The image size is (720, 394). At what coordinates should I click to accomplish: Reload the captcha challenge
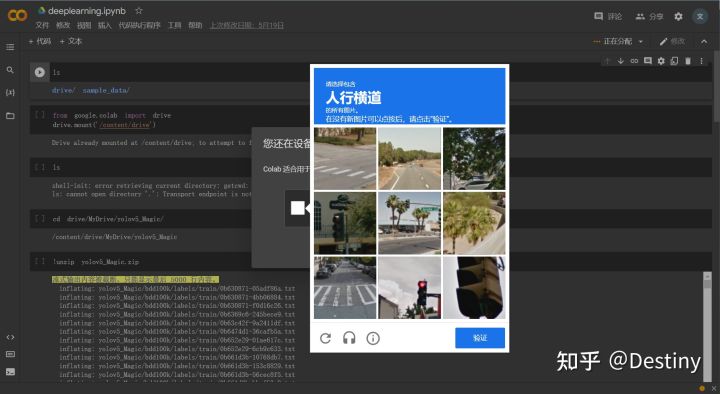point(326,338)
